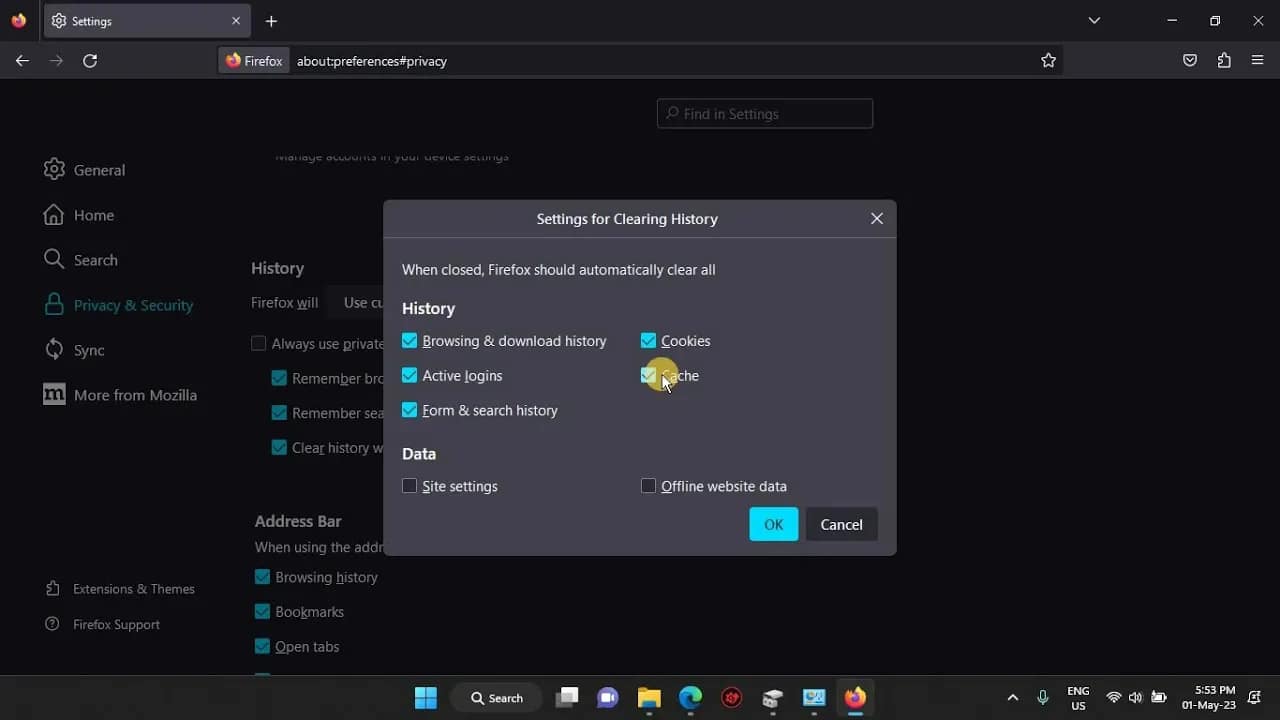This screenshot has height=720, width=1280.
Task: Uncheck Form & search history
Action: click(409, 410)
